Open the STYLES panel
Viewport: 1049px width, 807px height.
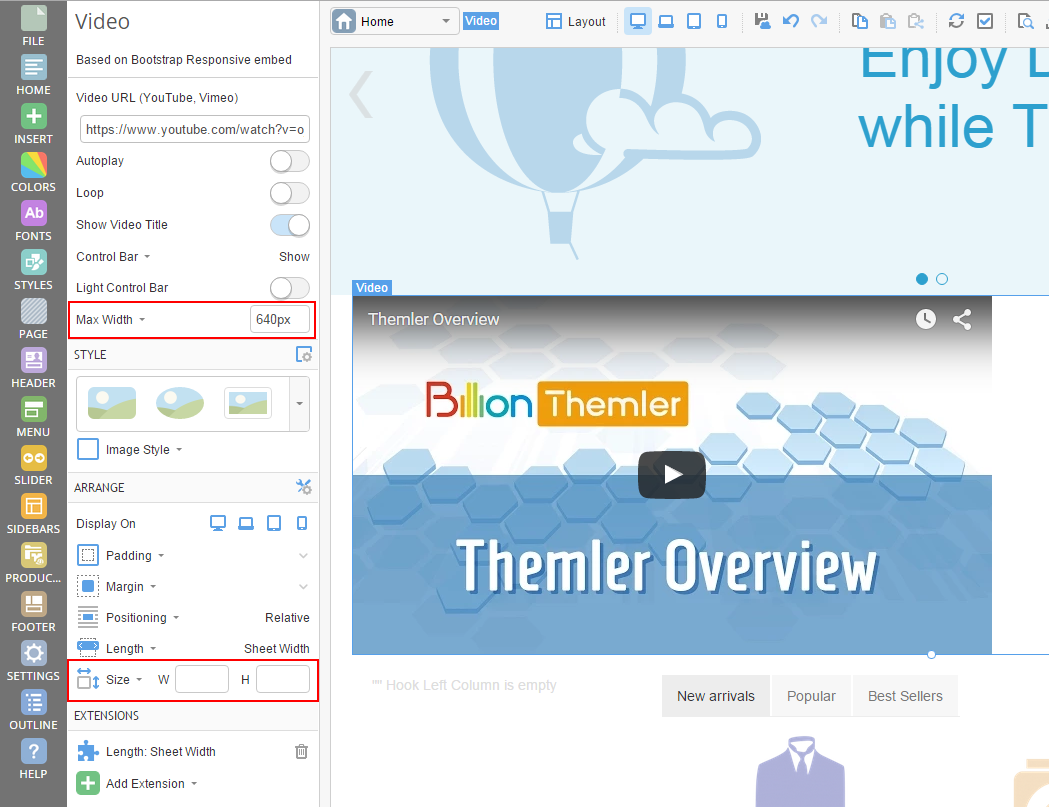tap(33, 270)
